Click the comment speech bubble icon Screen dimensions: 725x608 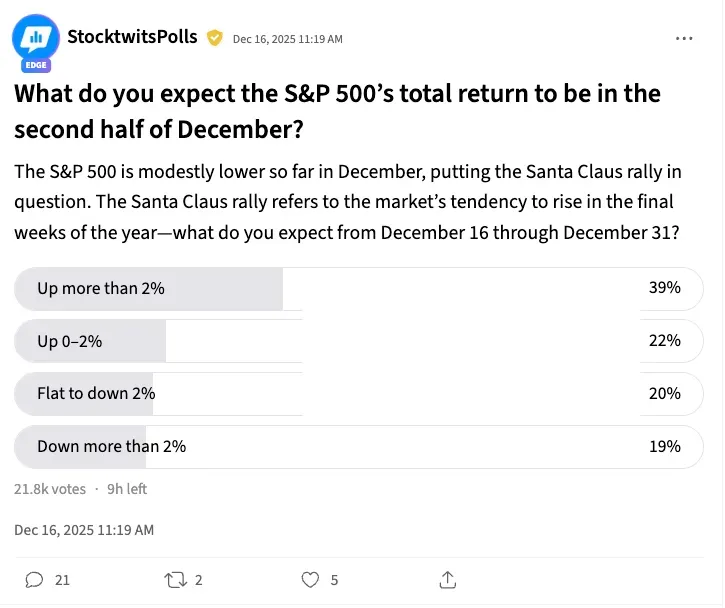(34, 579)
